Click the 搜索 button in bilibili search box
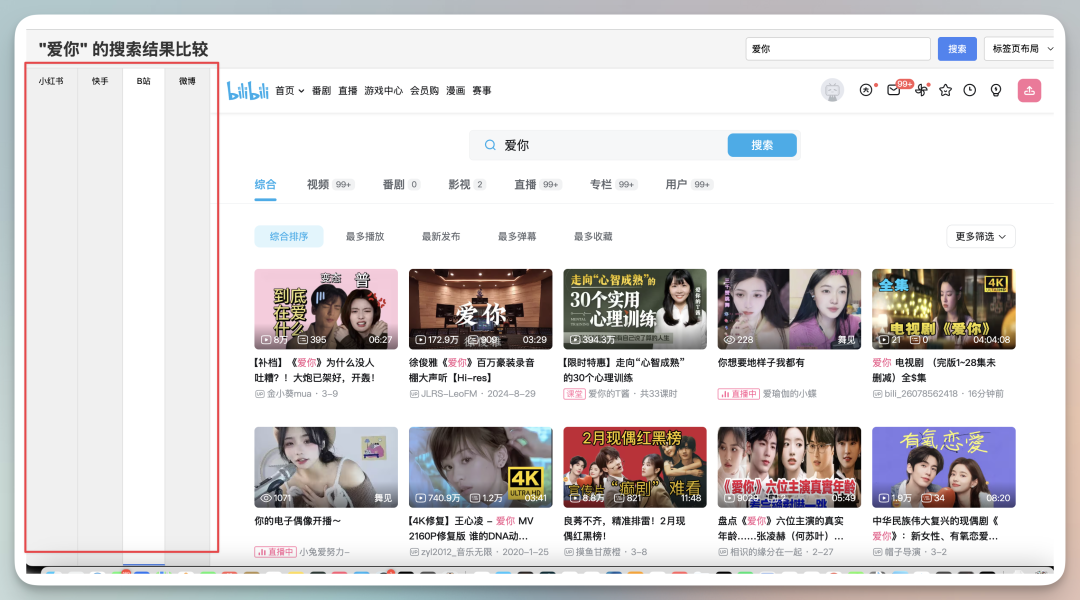Screen dimensions: 1080x600 point(762,145)
